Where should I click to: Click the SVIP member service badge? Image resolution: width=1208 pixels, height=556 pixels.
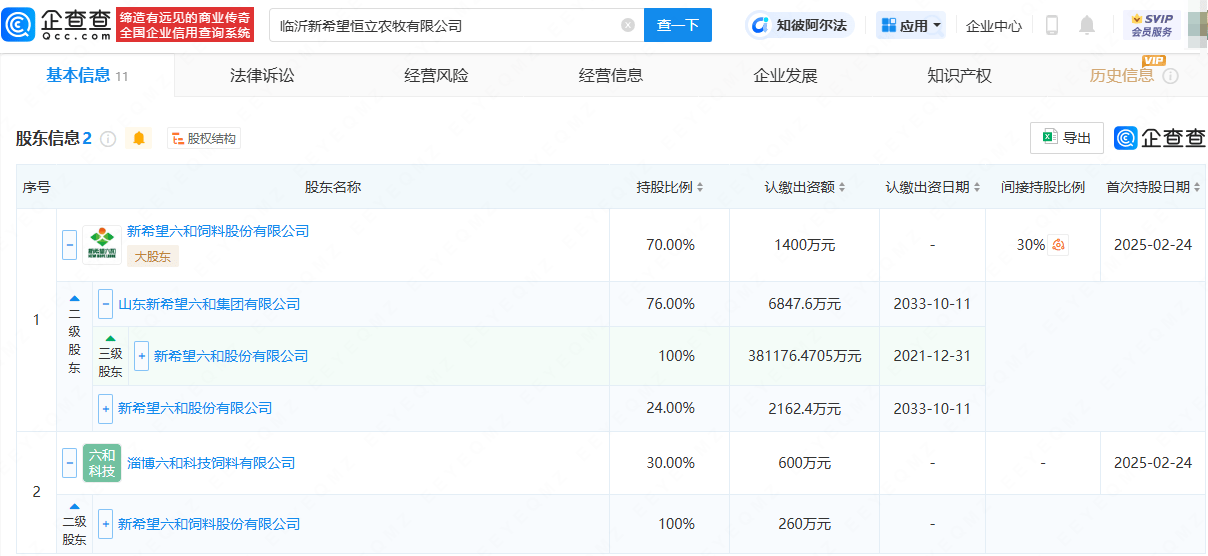[x=1152, y=25]
